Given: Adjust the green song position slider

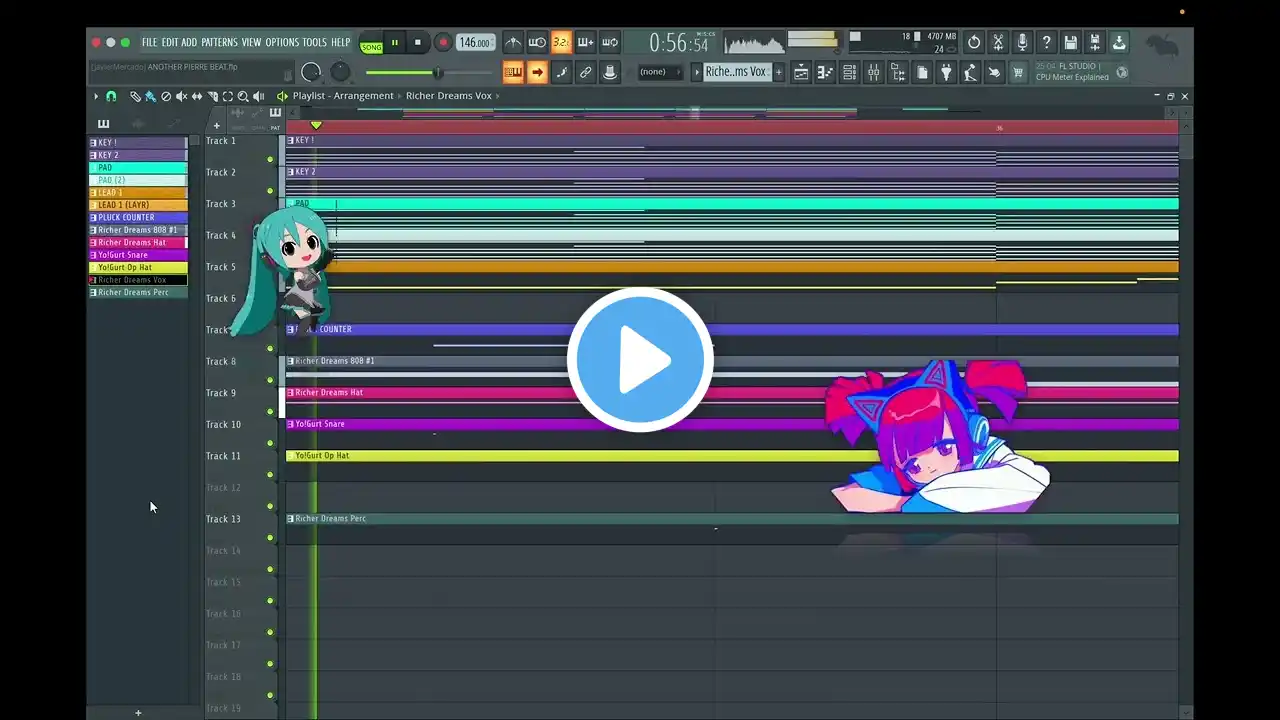Looking at the screenshot, I should [430, 72].
